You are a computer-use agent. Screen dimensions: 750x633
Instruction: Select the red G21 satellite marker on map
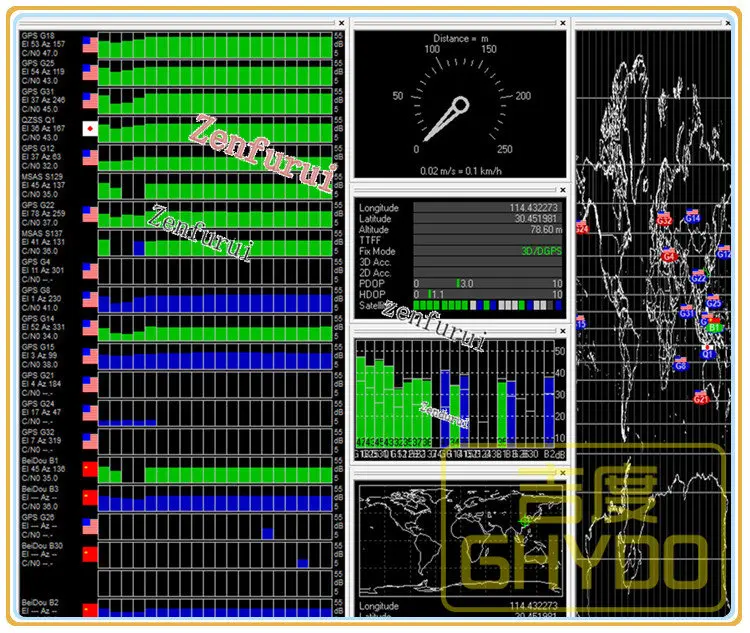(x=701, y=397)
